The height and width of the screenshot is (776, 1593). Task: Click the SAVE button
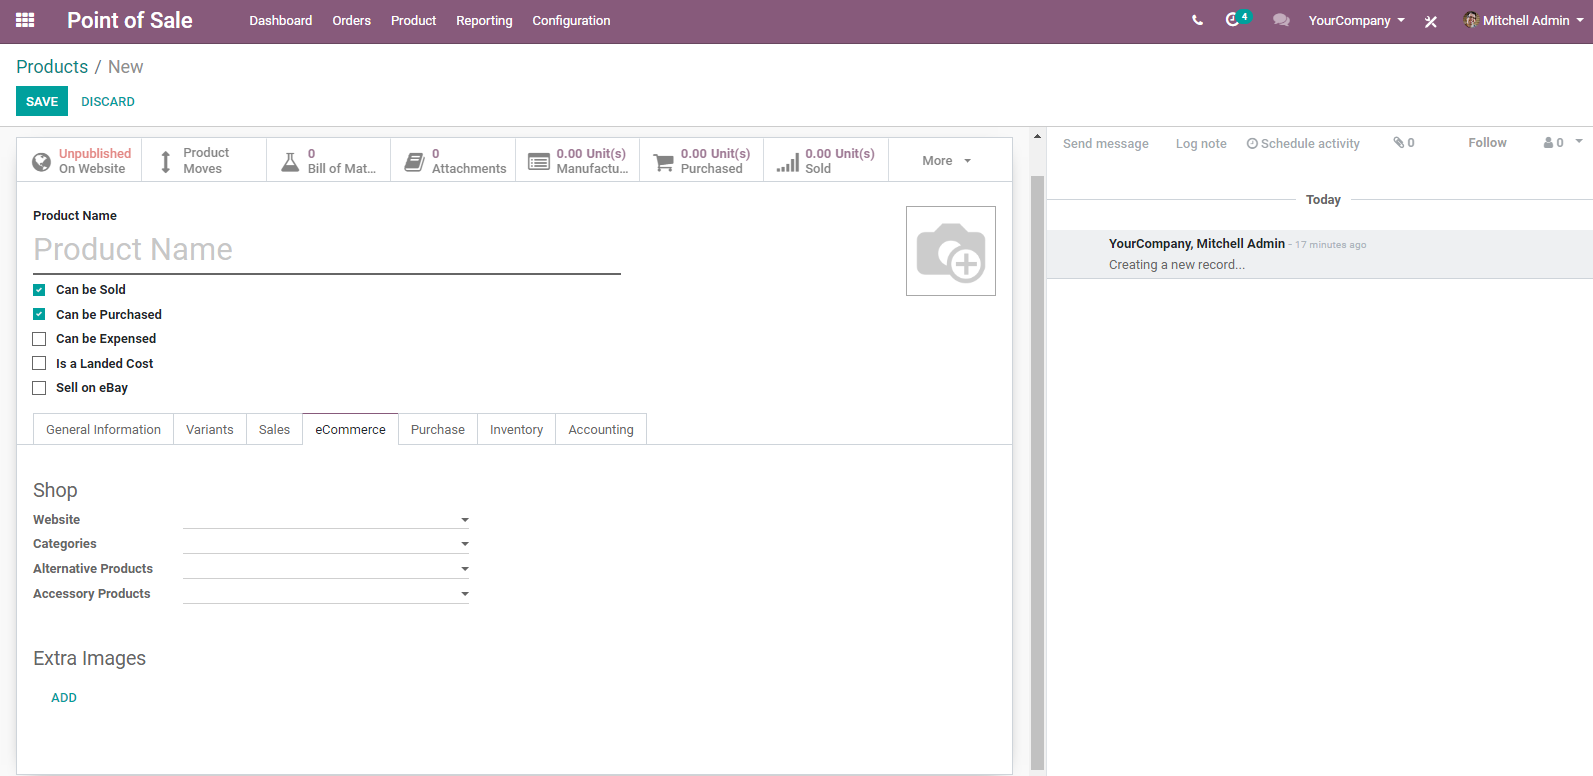pos(42,101)
